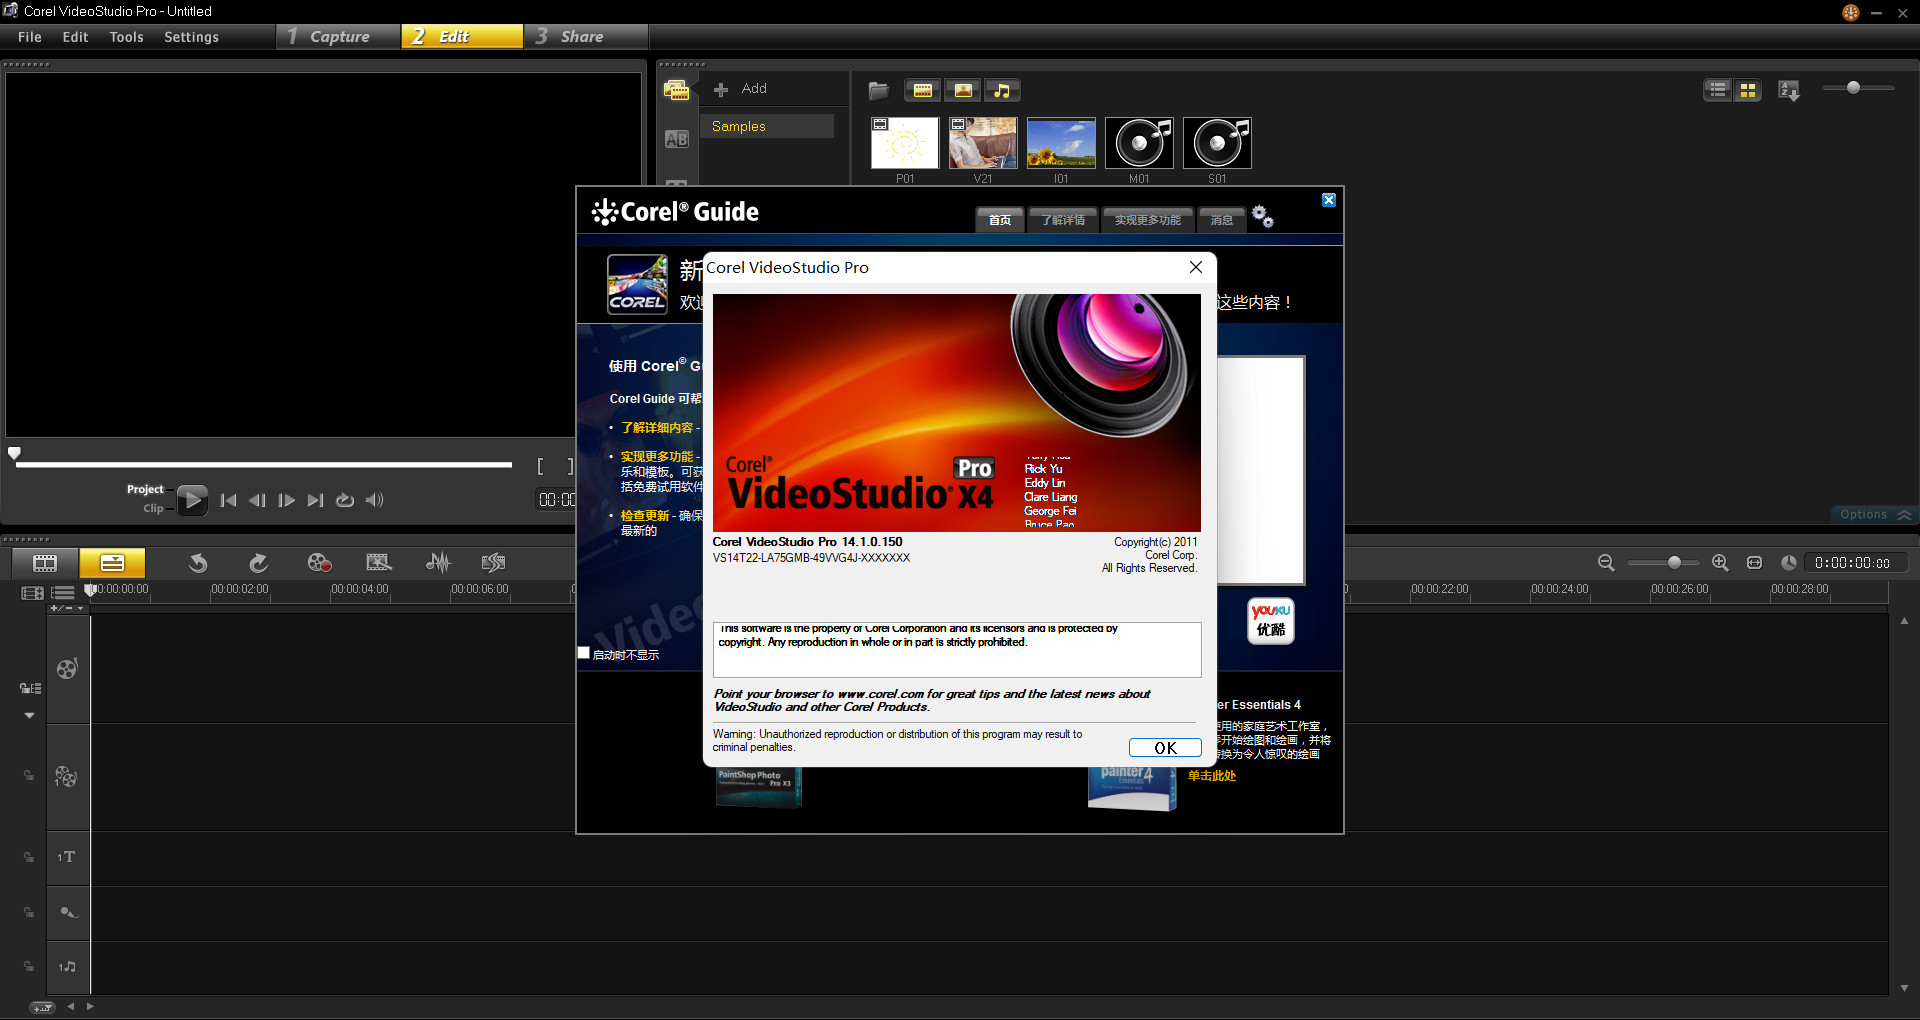Jump to Home with start button
The image size is (1920, 1020).
click(229, 500)
